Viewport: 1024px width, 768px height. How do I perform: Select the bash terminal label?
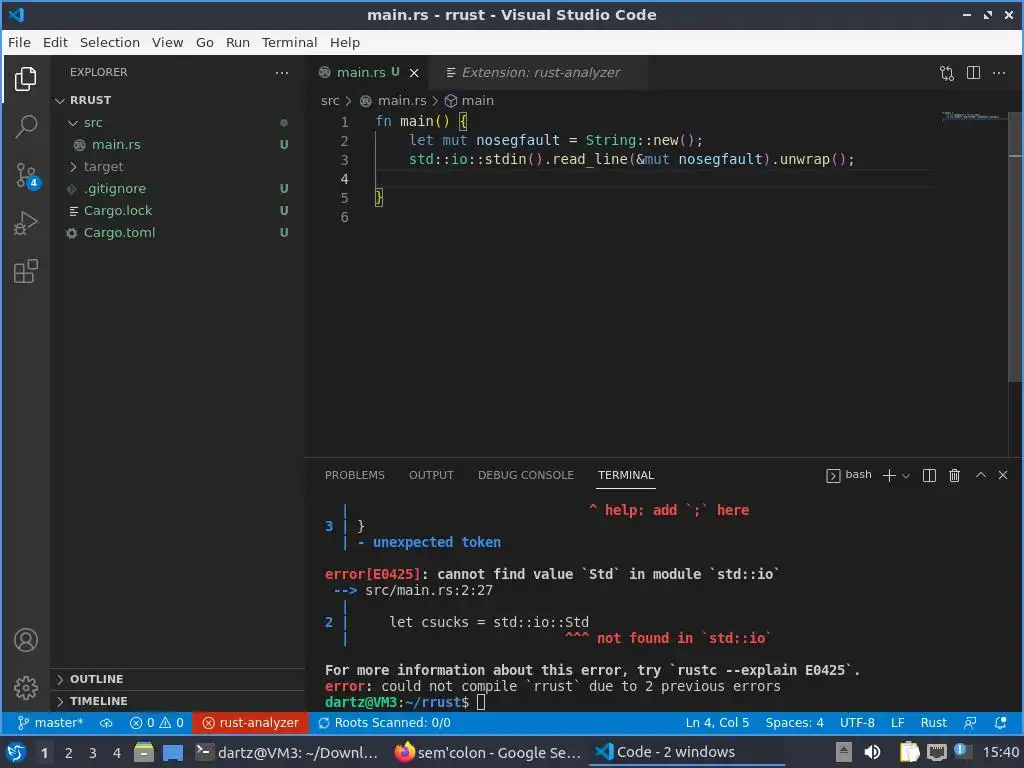pos(849,475)
